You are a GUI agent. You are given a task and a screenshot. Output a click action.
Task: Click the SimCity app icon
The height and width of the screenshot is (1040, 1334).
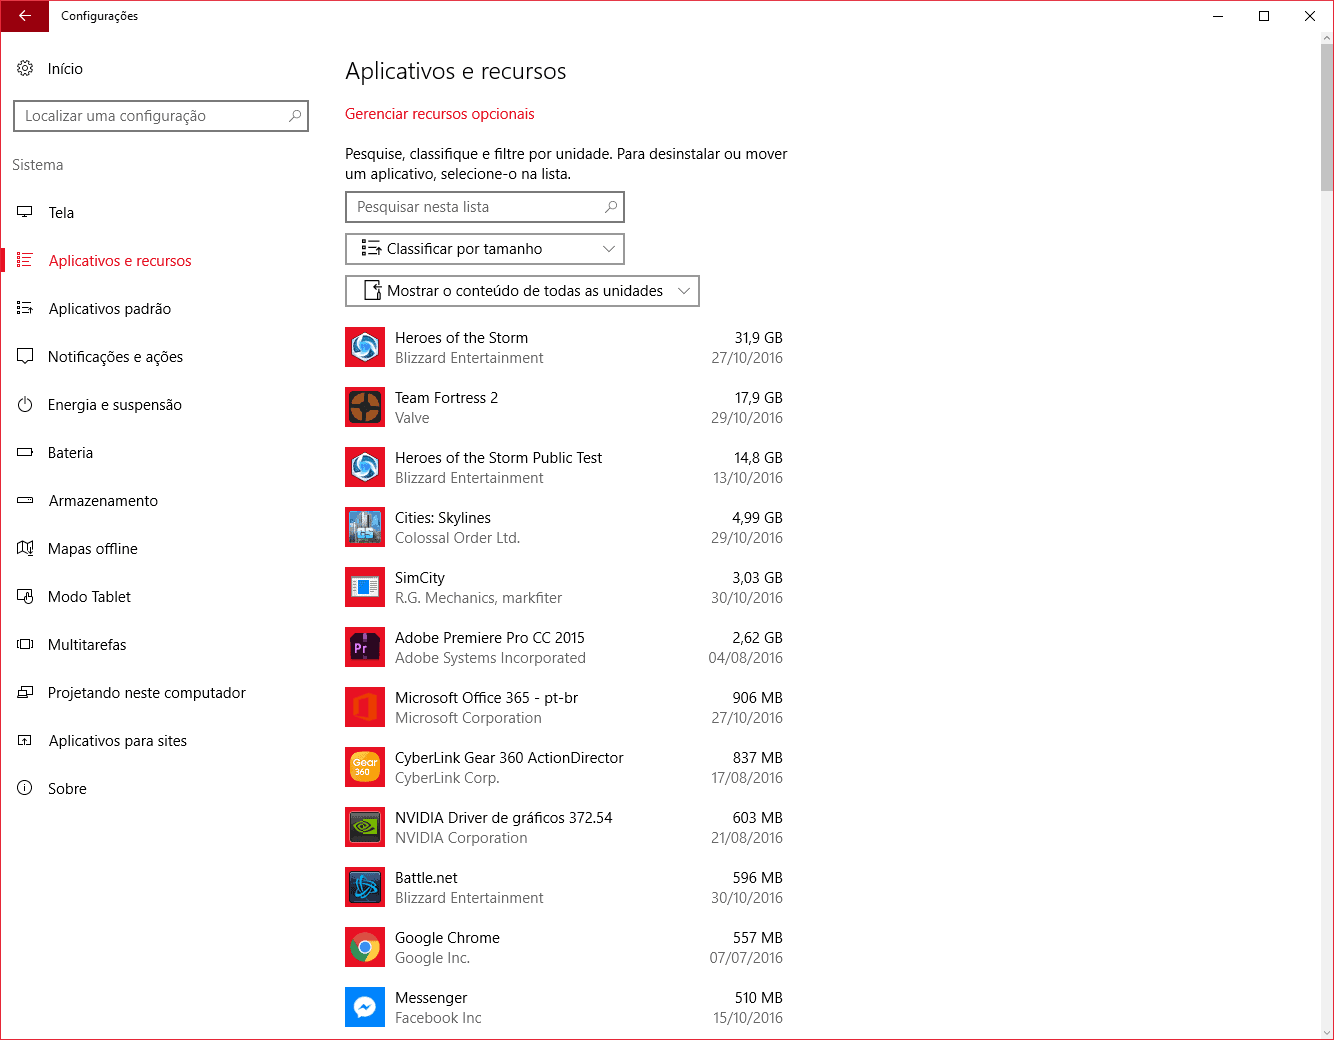[365, 587]
